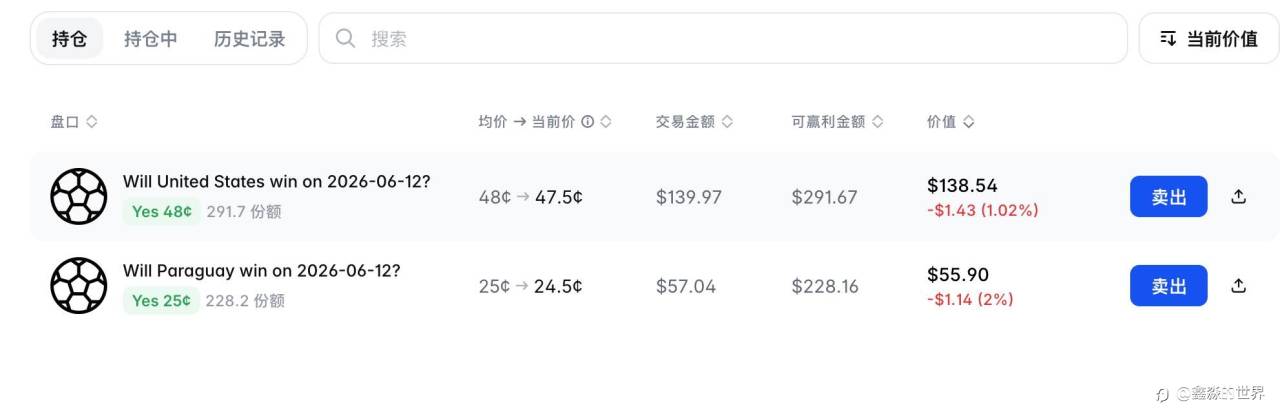
Task: Sell the United States position with 卖出
Action: click(1168, 197)
